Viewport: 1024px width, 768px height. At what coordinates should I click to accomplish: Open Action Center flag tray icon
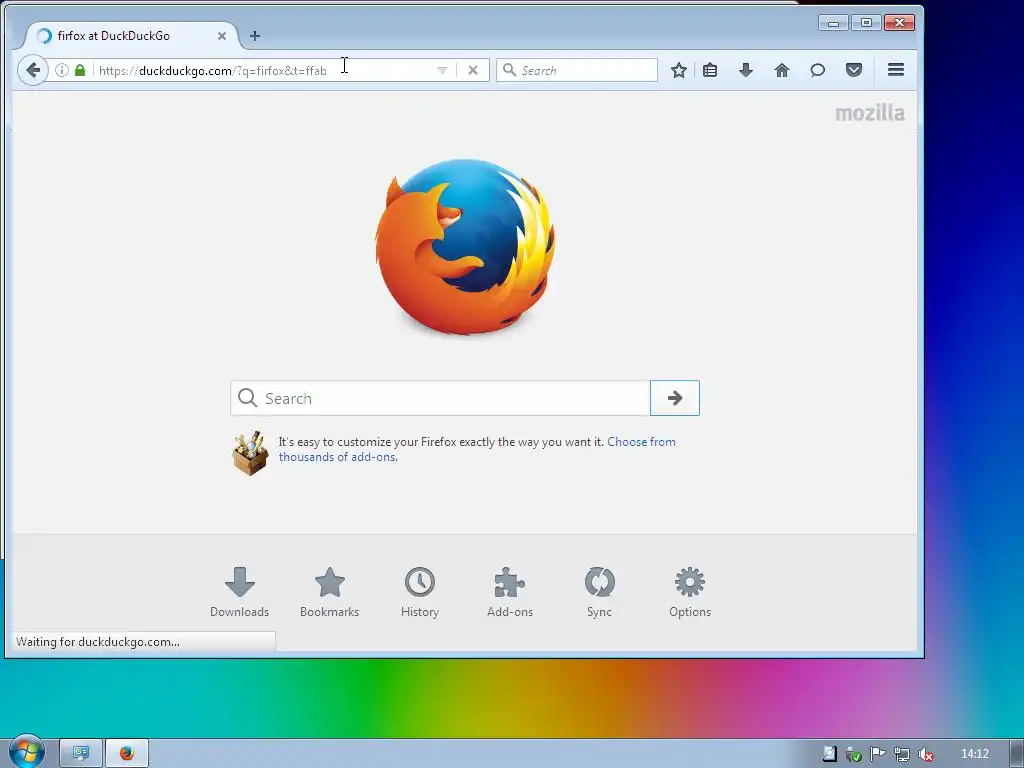[877, 754]
